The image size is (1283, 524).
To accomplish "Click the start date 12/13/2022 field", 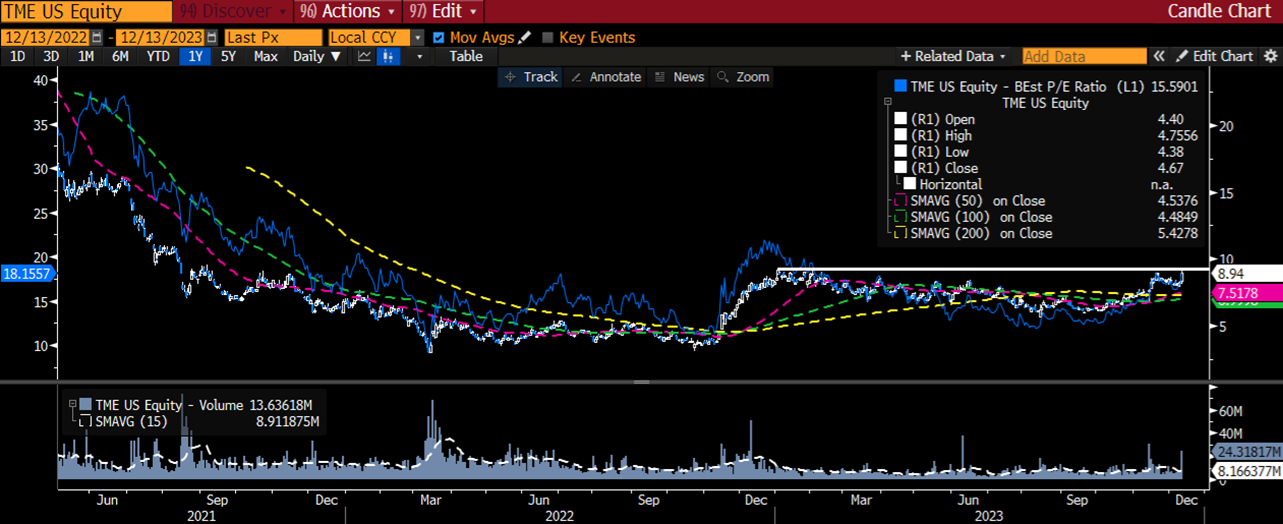I will click(46, 37).
